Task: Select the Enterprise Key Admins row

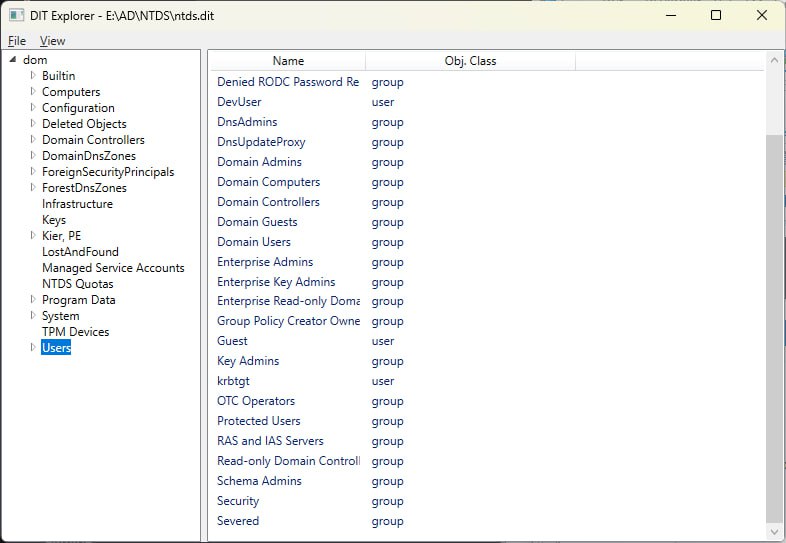Action: [x=486, y=282]
